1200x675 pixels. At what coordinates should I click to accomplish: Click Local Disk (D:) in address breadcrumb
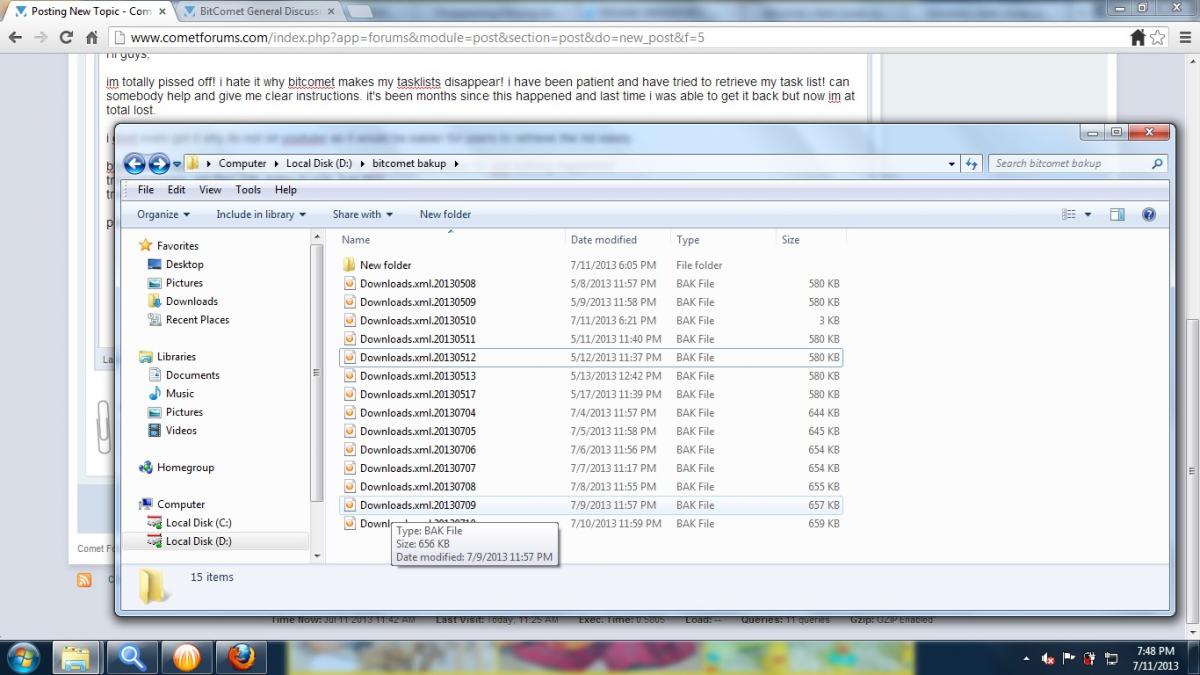[320, 163]
